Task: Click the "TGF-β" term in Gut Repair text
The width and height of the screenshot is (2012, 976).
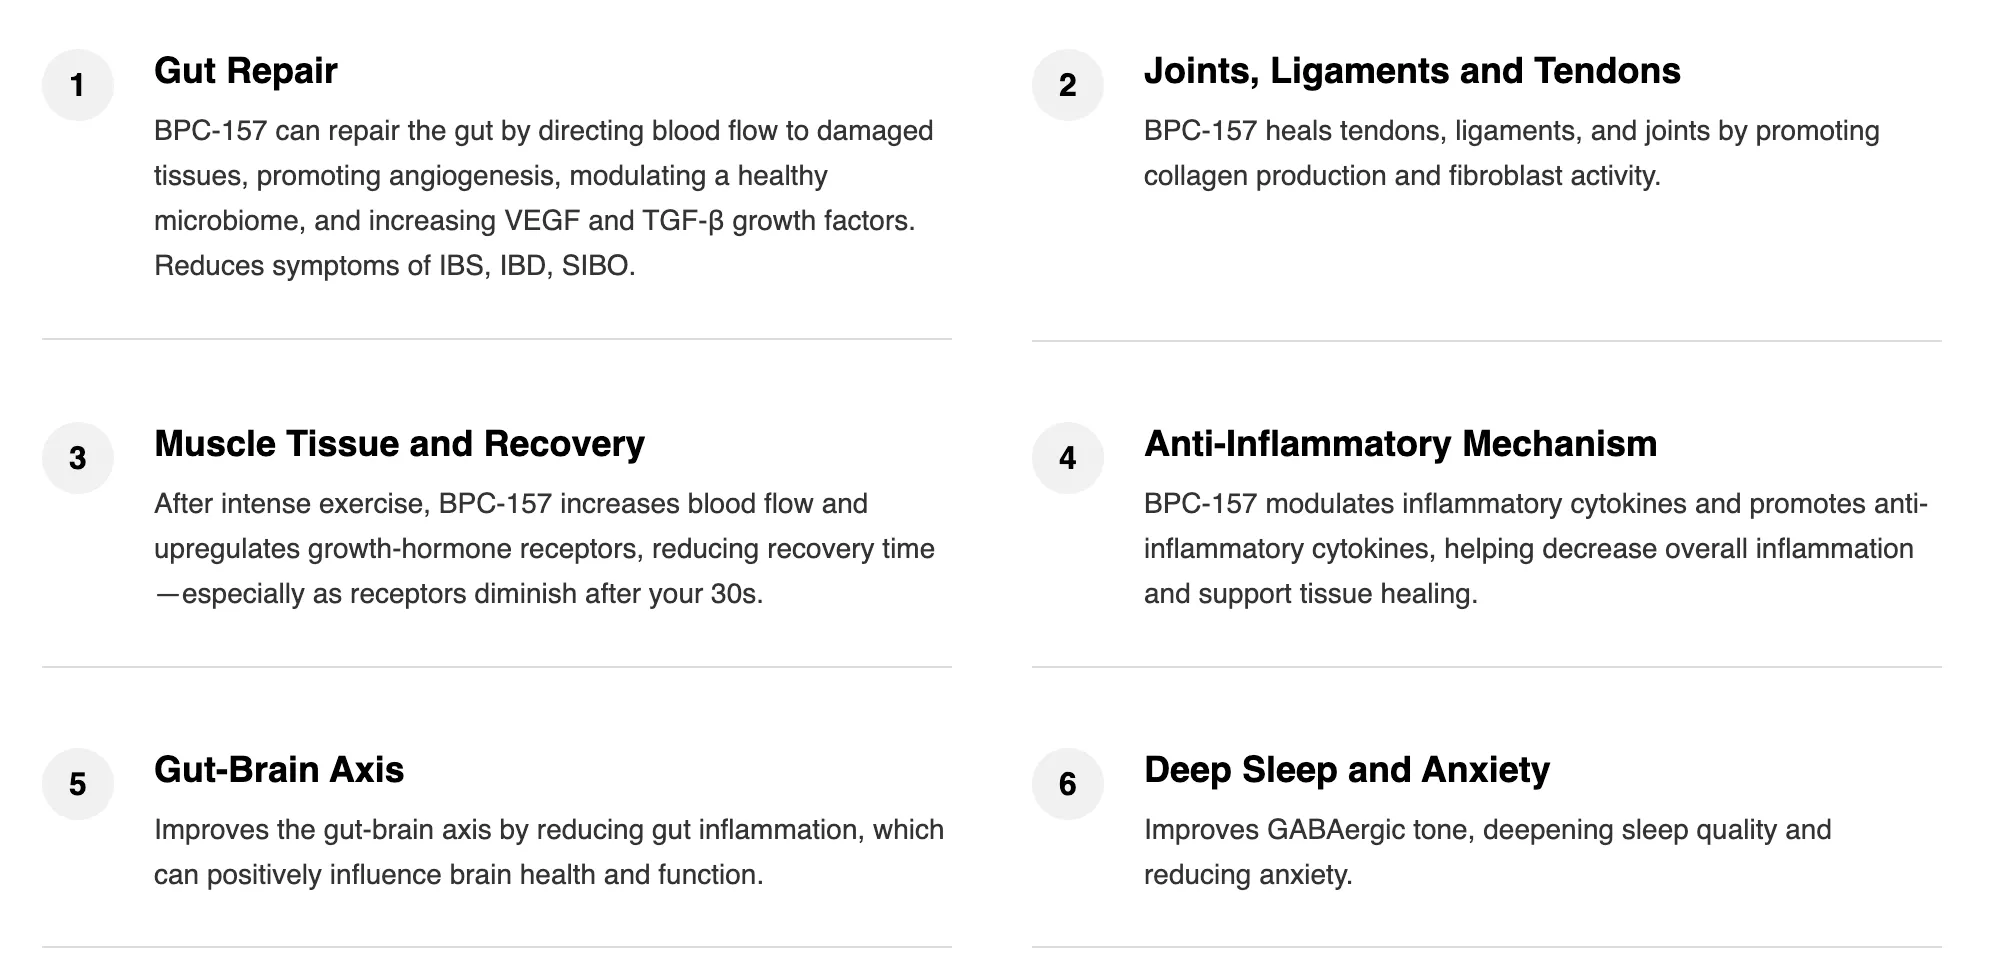Action: tap(682, 221)
